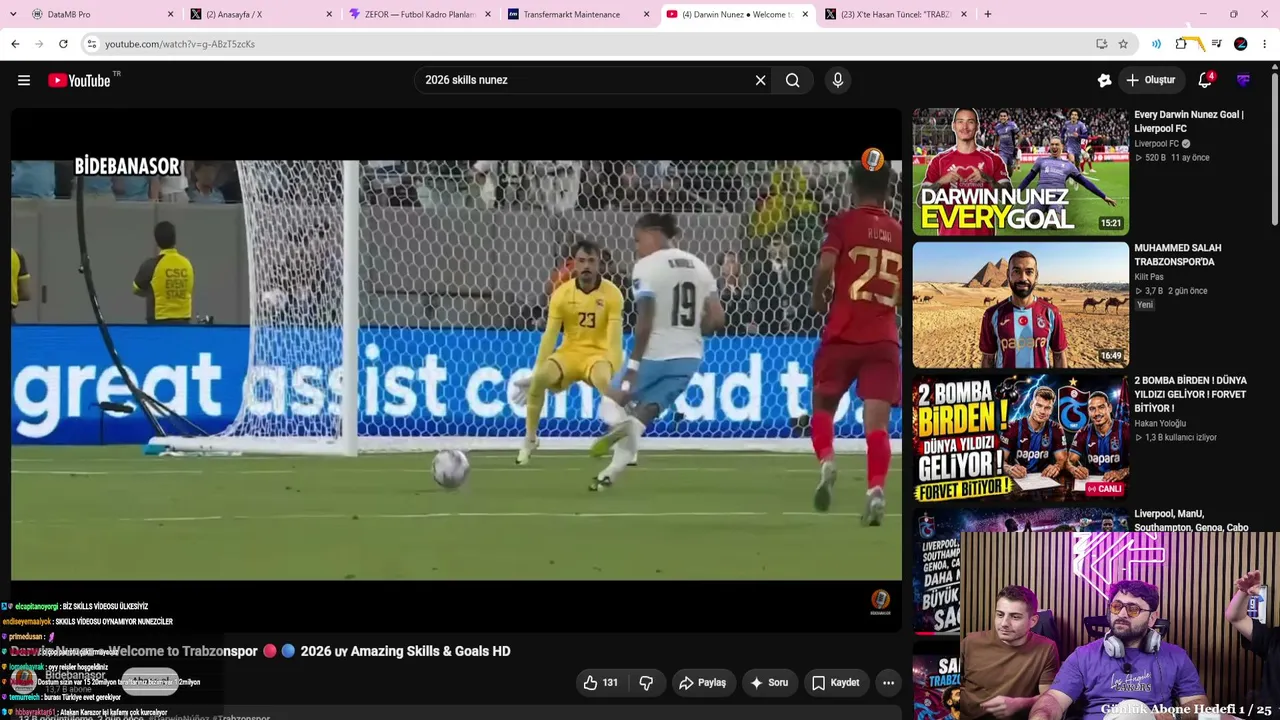The width and height of the screenshot is (1280, 720).
Task: Open Every Darwin Nunez Goal thumbnail
Action: 1020,171
